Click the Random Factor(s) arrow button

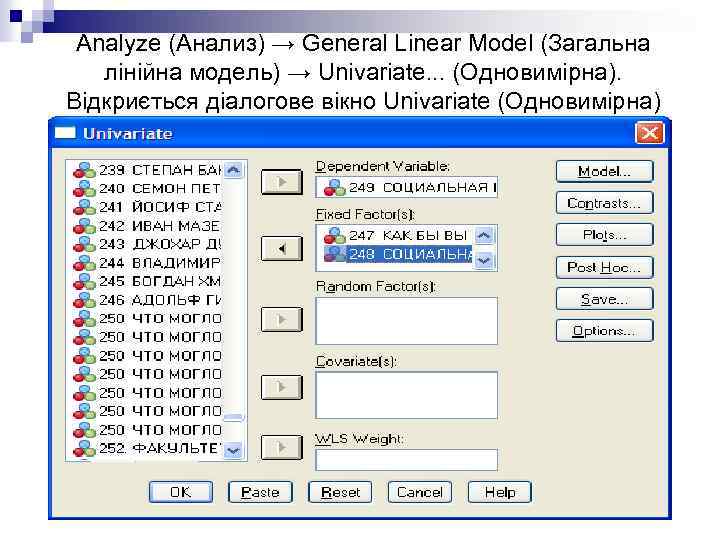pos(282,319)
